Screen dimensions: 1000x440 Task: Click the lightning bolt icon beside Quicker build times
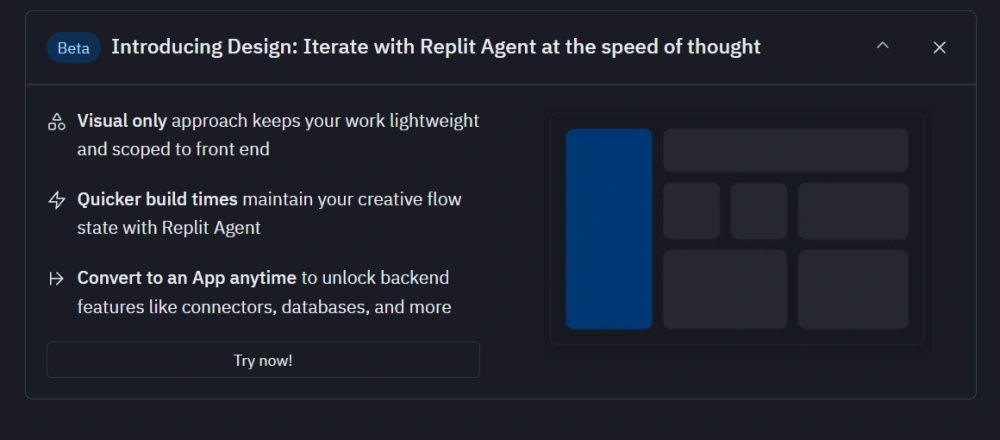[x=57, y=200]
